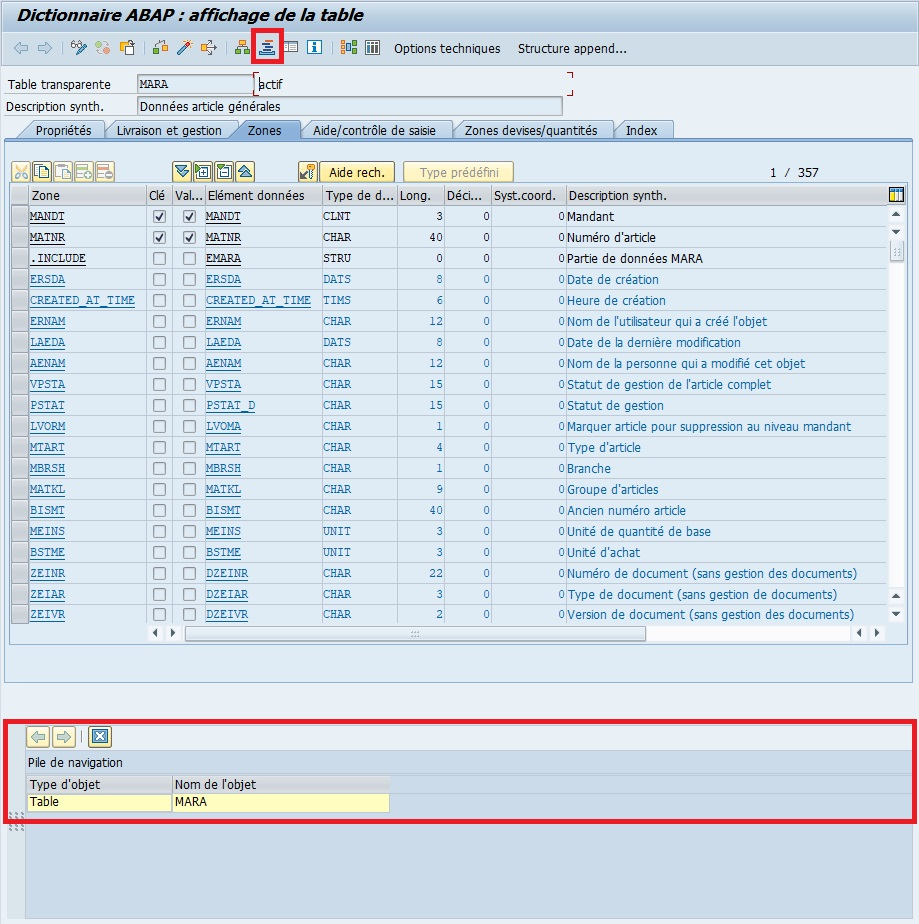
Task: Close the navigation stack panel
Action: tap(99, 737)
